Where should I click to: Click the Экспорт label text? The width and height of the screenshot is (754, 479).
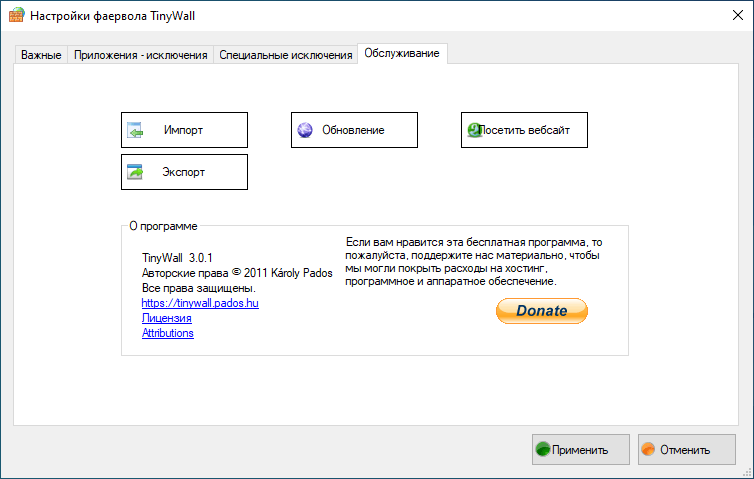[183, 172]
